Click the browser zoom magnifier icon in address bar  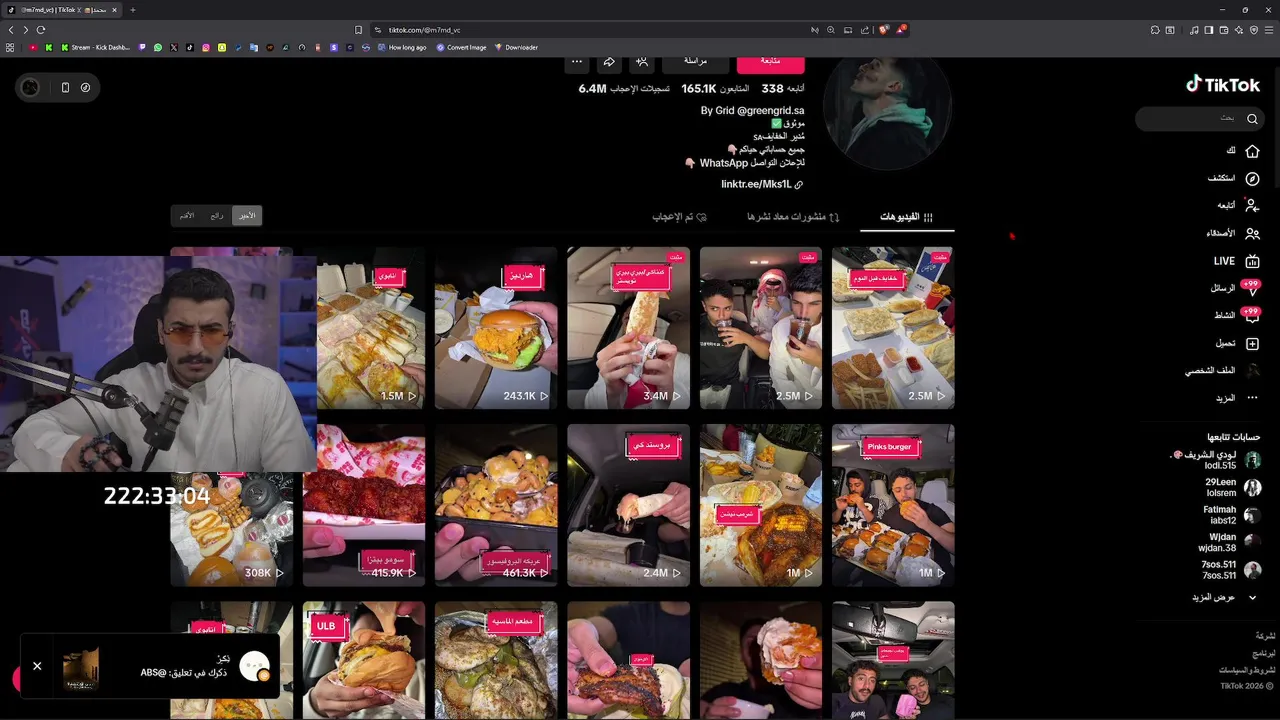tap(831, 30)
